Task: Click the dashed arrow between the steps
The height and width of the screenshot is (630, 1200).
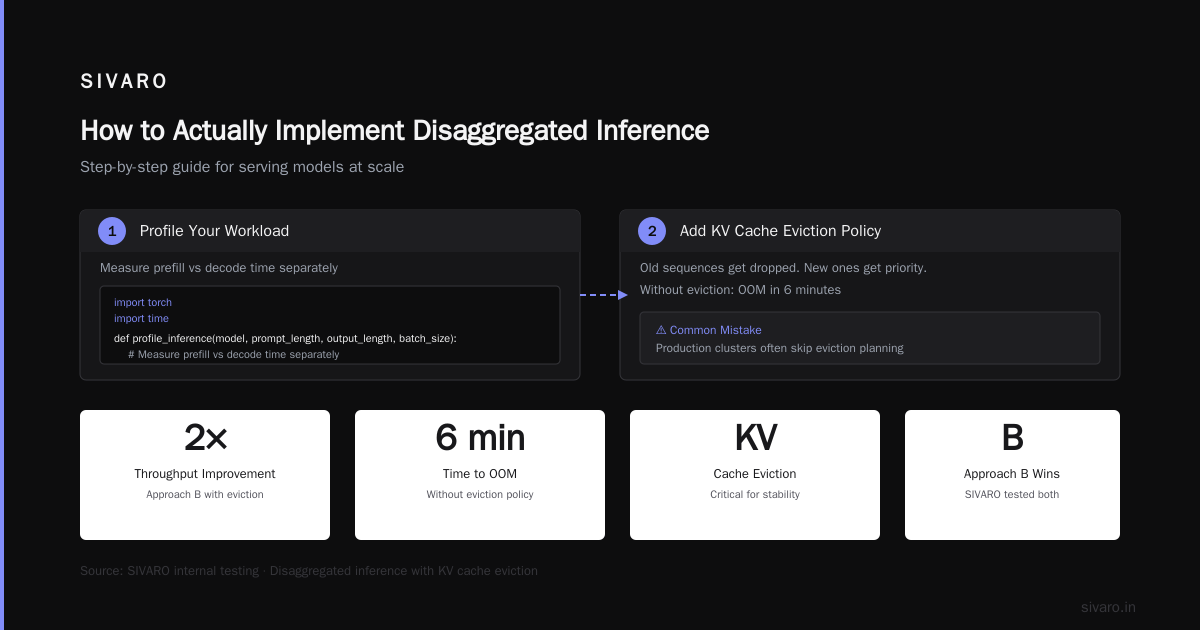Action: click(x=604, y=295)
